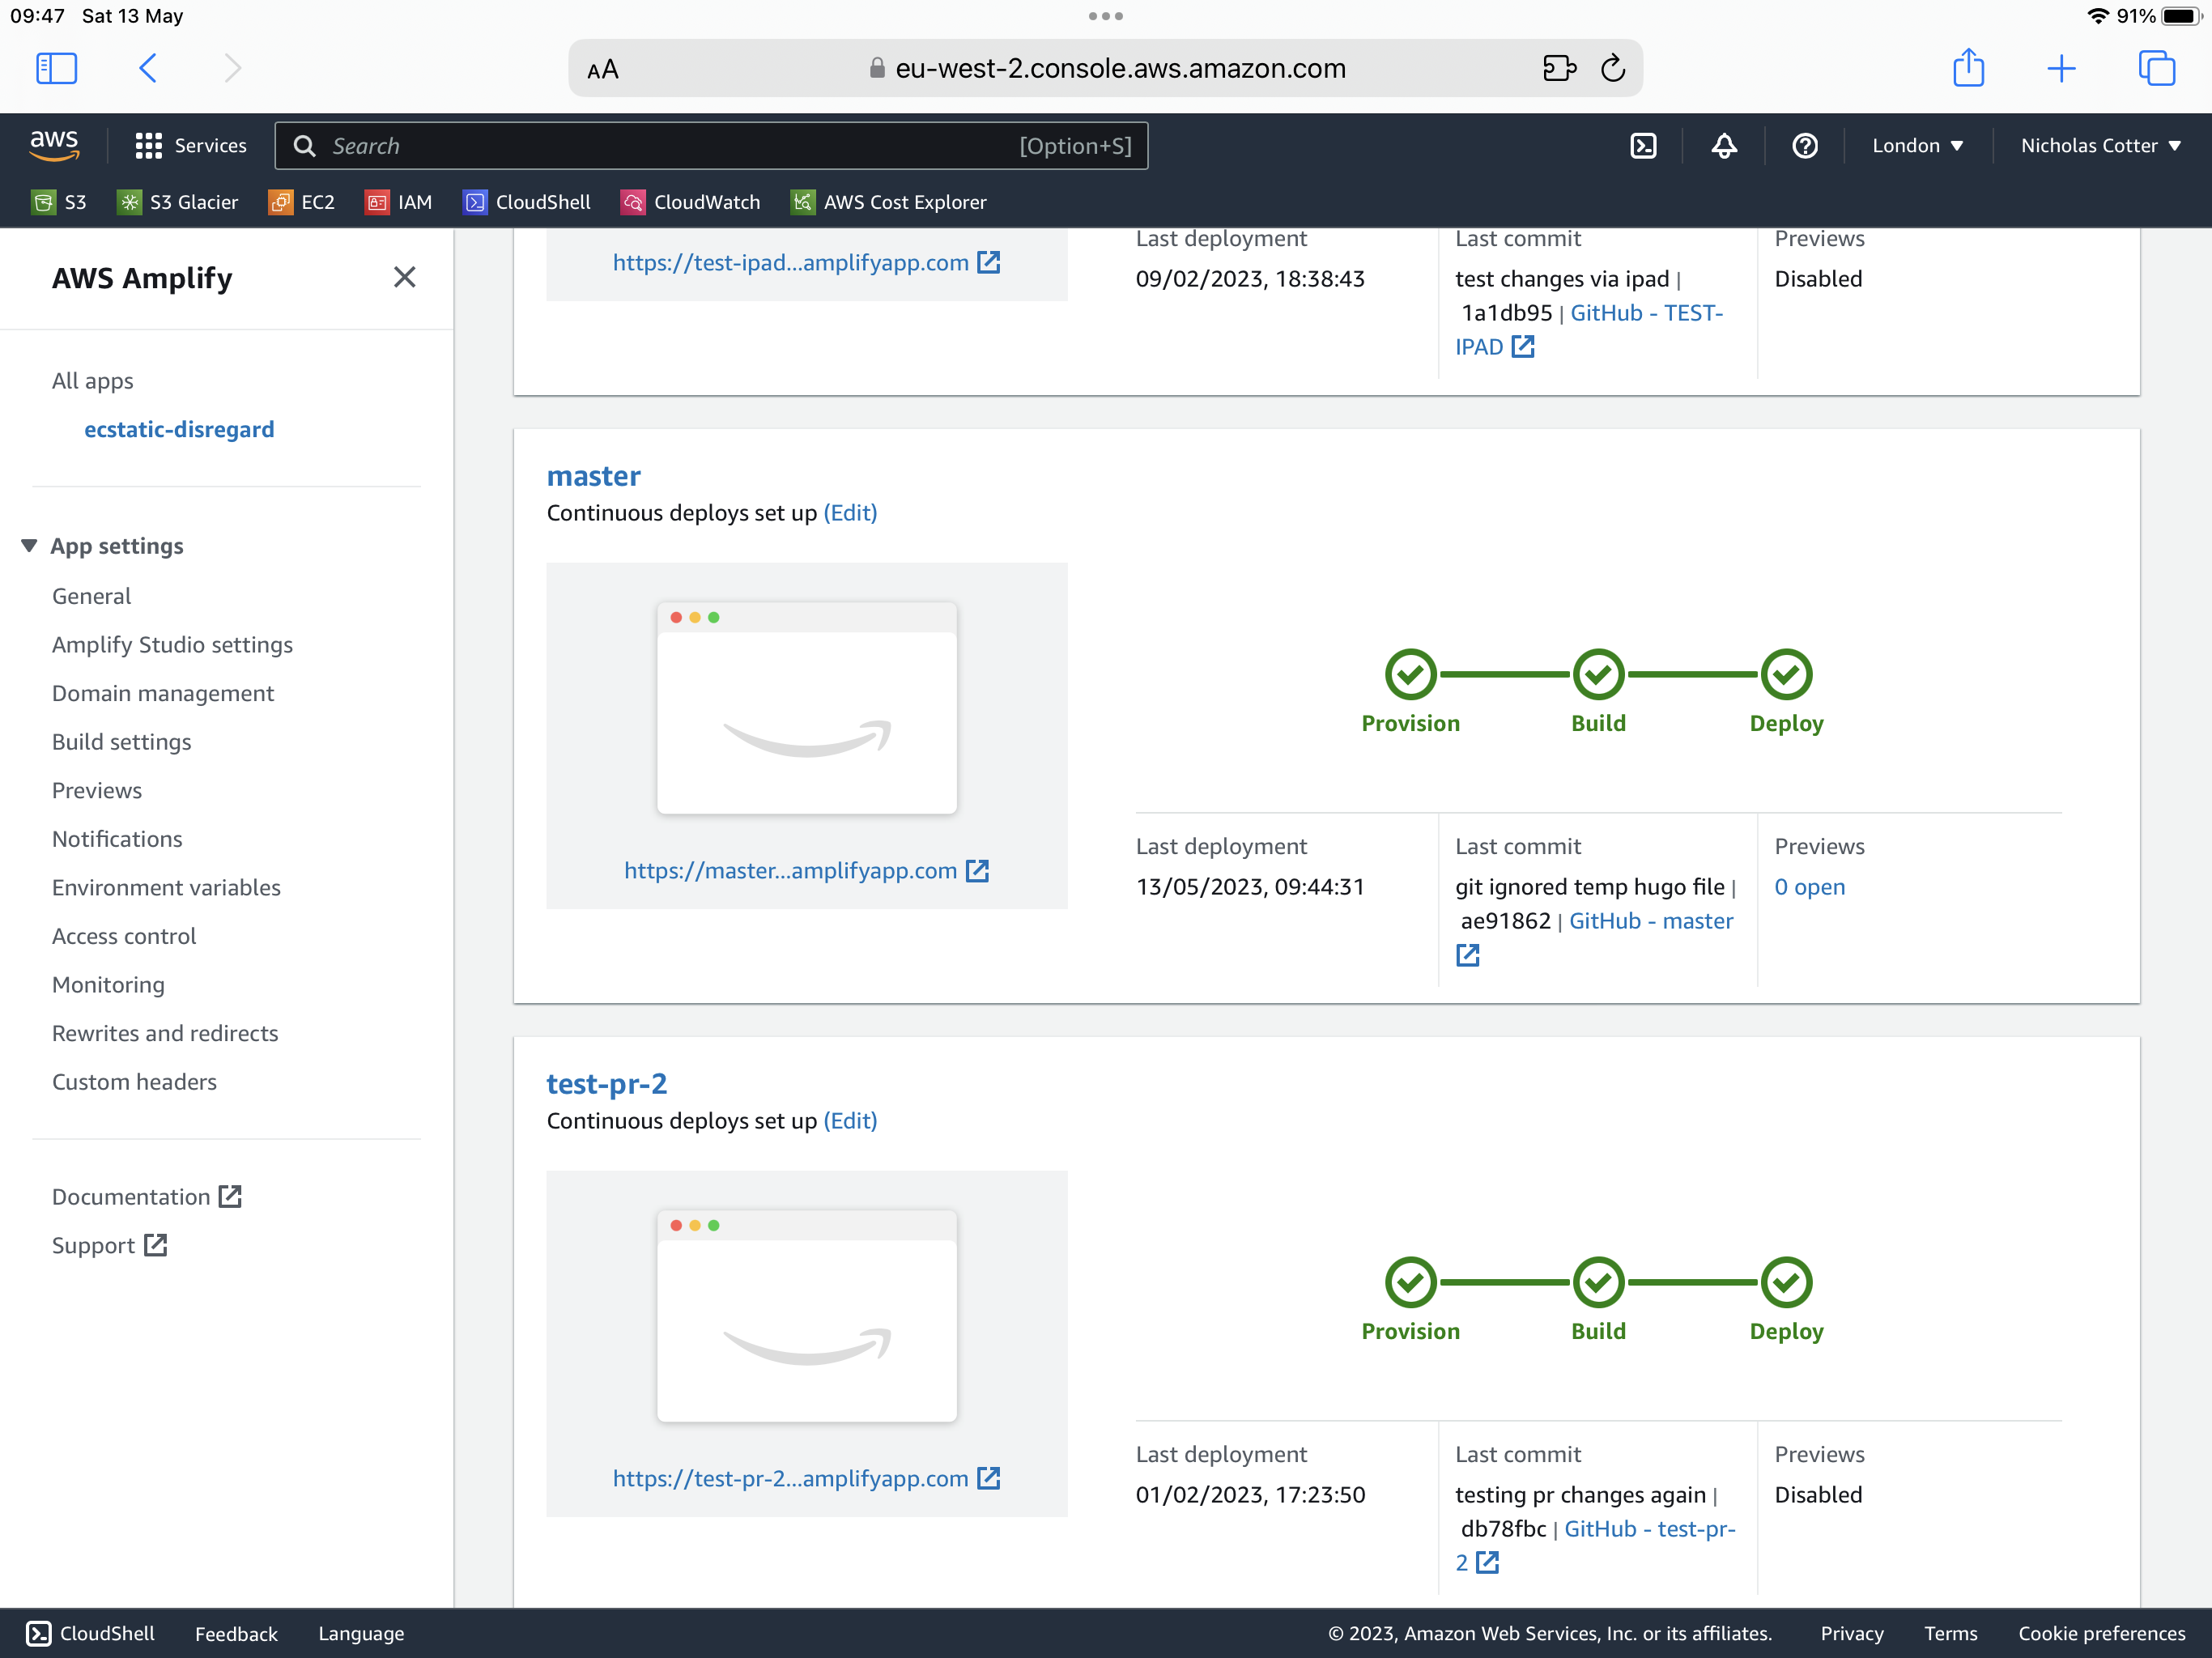Viewport: 2212px width, 1658px height.
Task: Go to All apps
Action: point(92,381)
